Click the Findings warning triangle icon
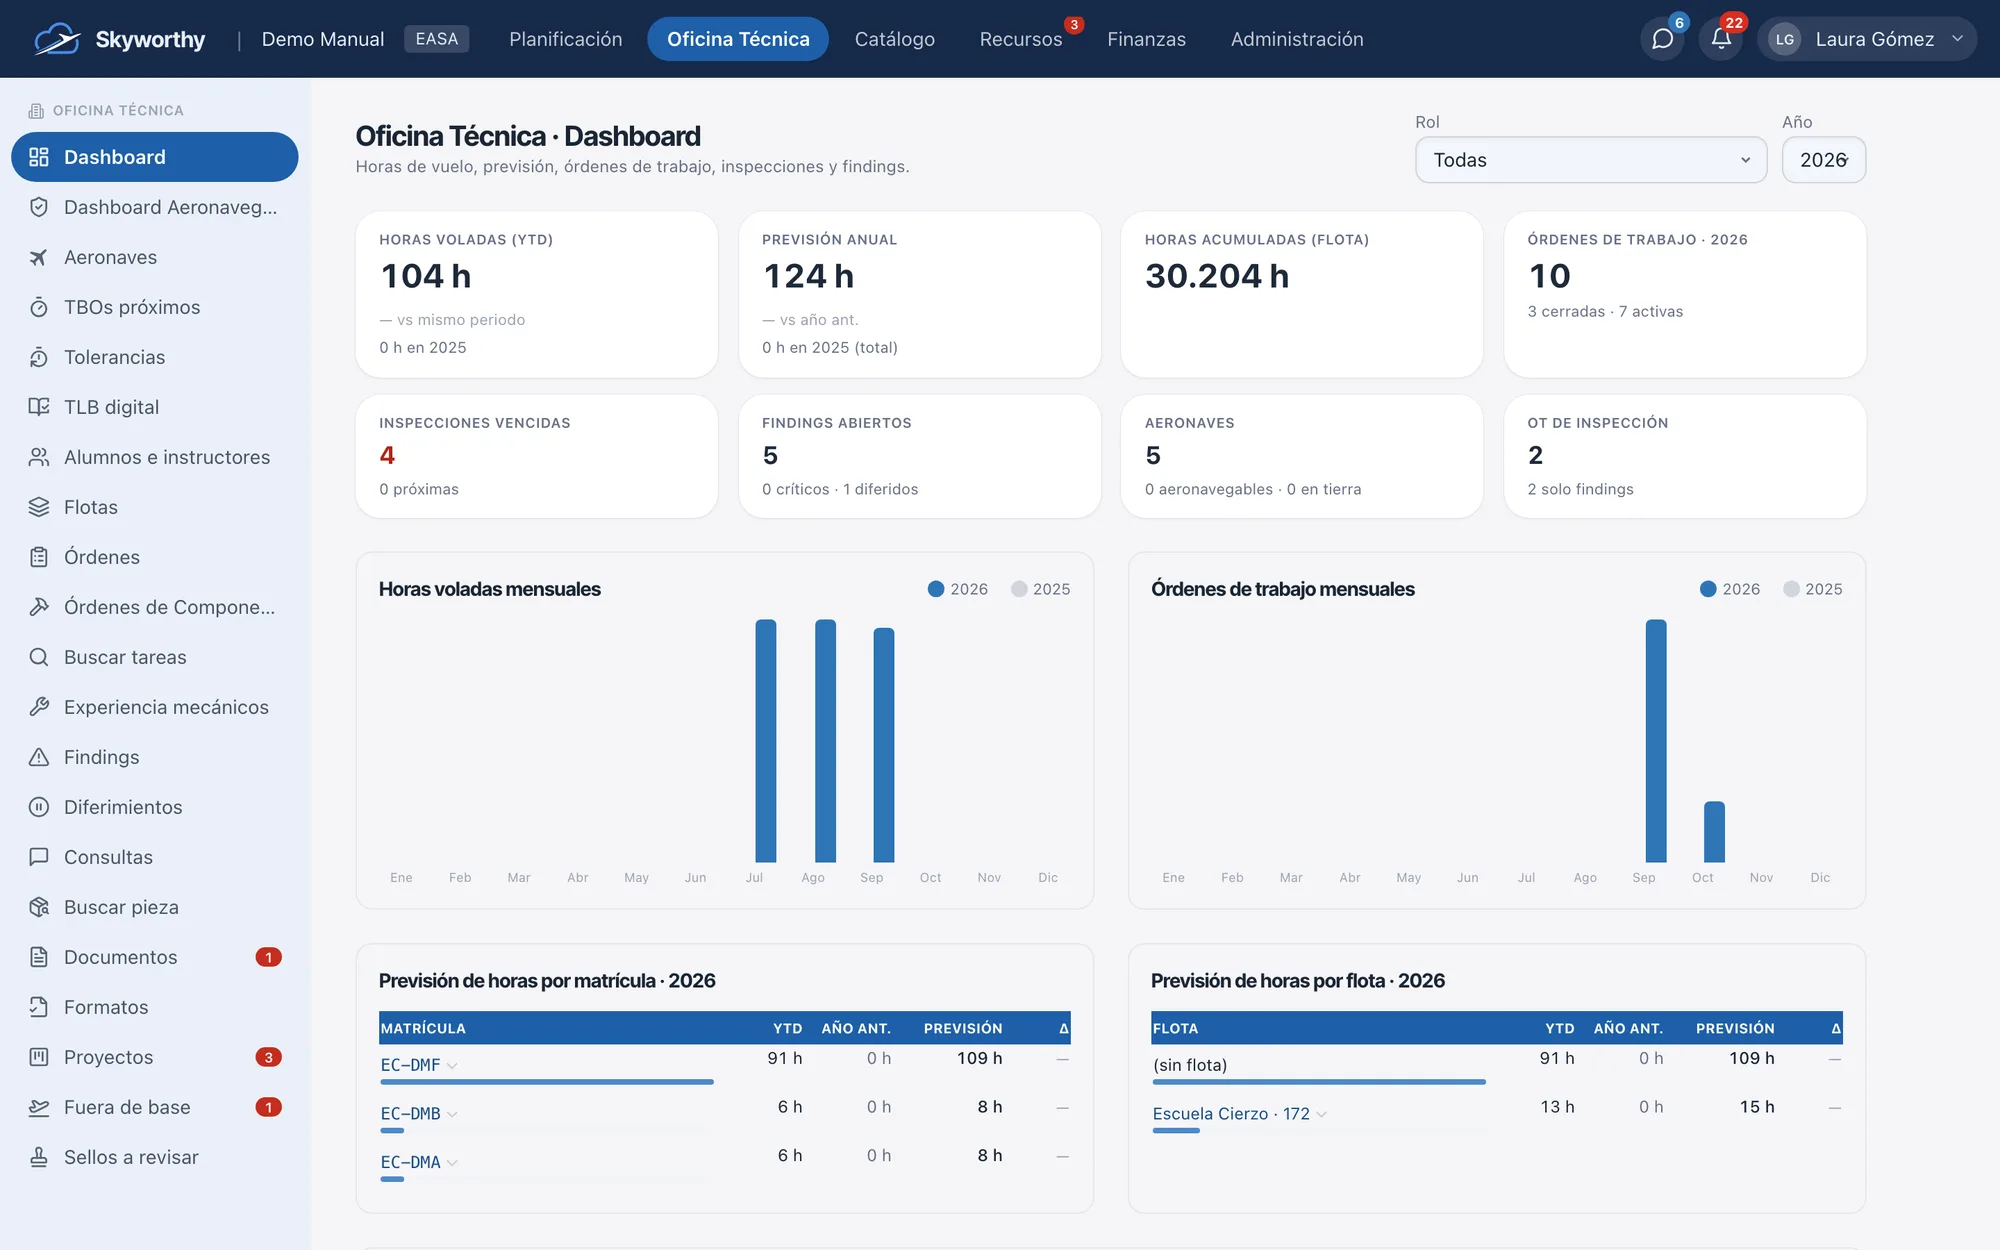The width and height of the screenshot is (2000, 1250). point(39,757)
